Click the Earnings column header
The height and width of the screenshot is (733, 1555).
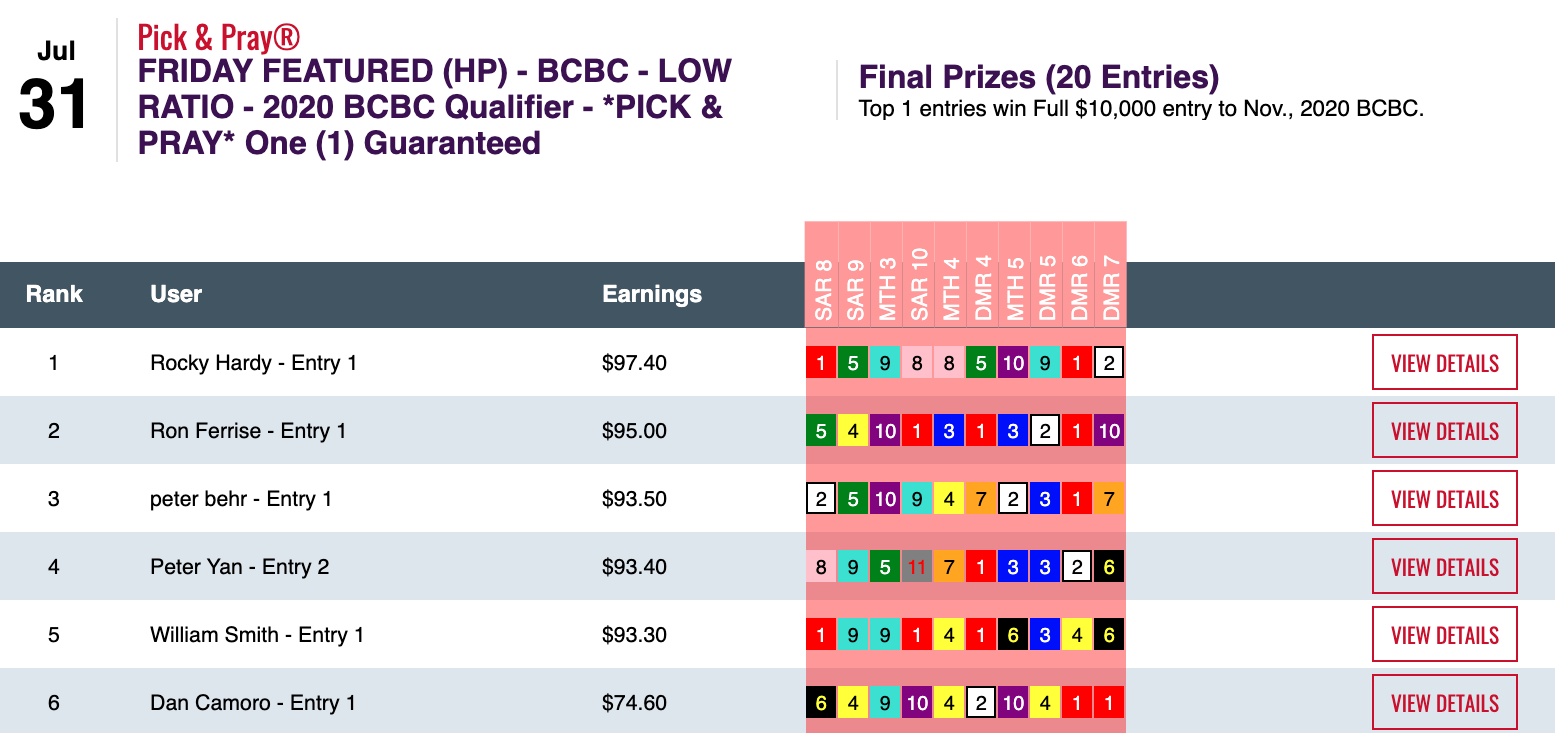652,294
